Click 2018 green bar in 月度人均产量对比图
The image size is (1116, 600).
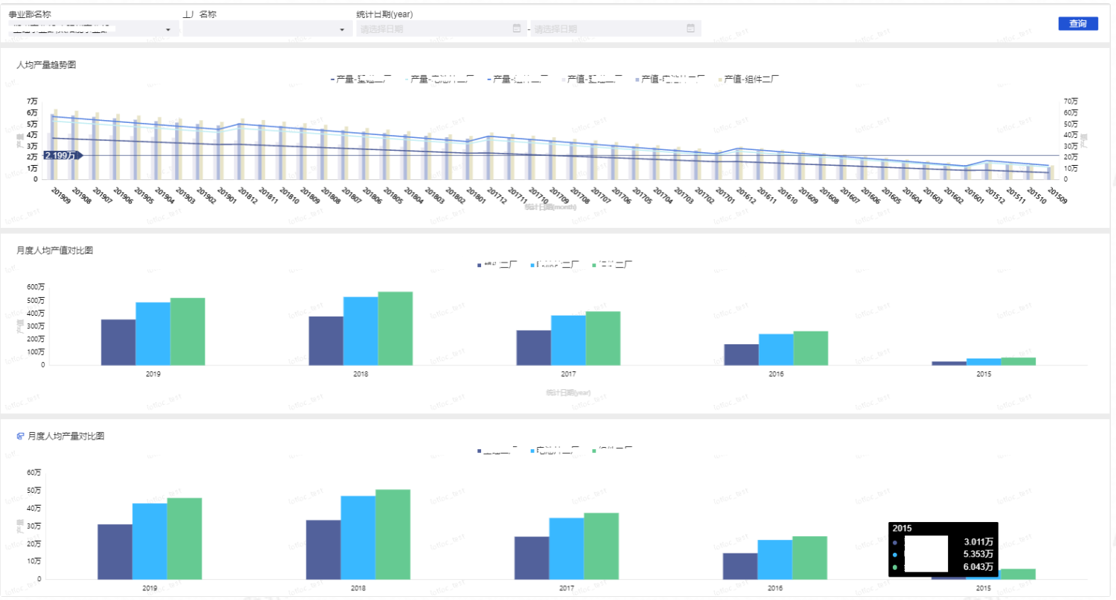click(x=393, y=535)
